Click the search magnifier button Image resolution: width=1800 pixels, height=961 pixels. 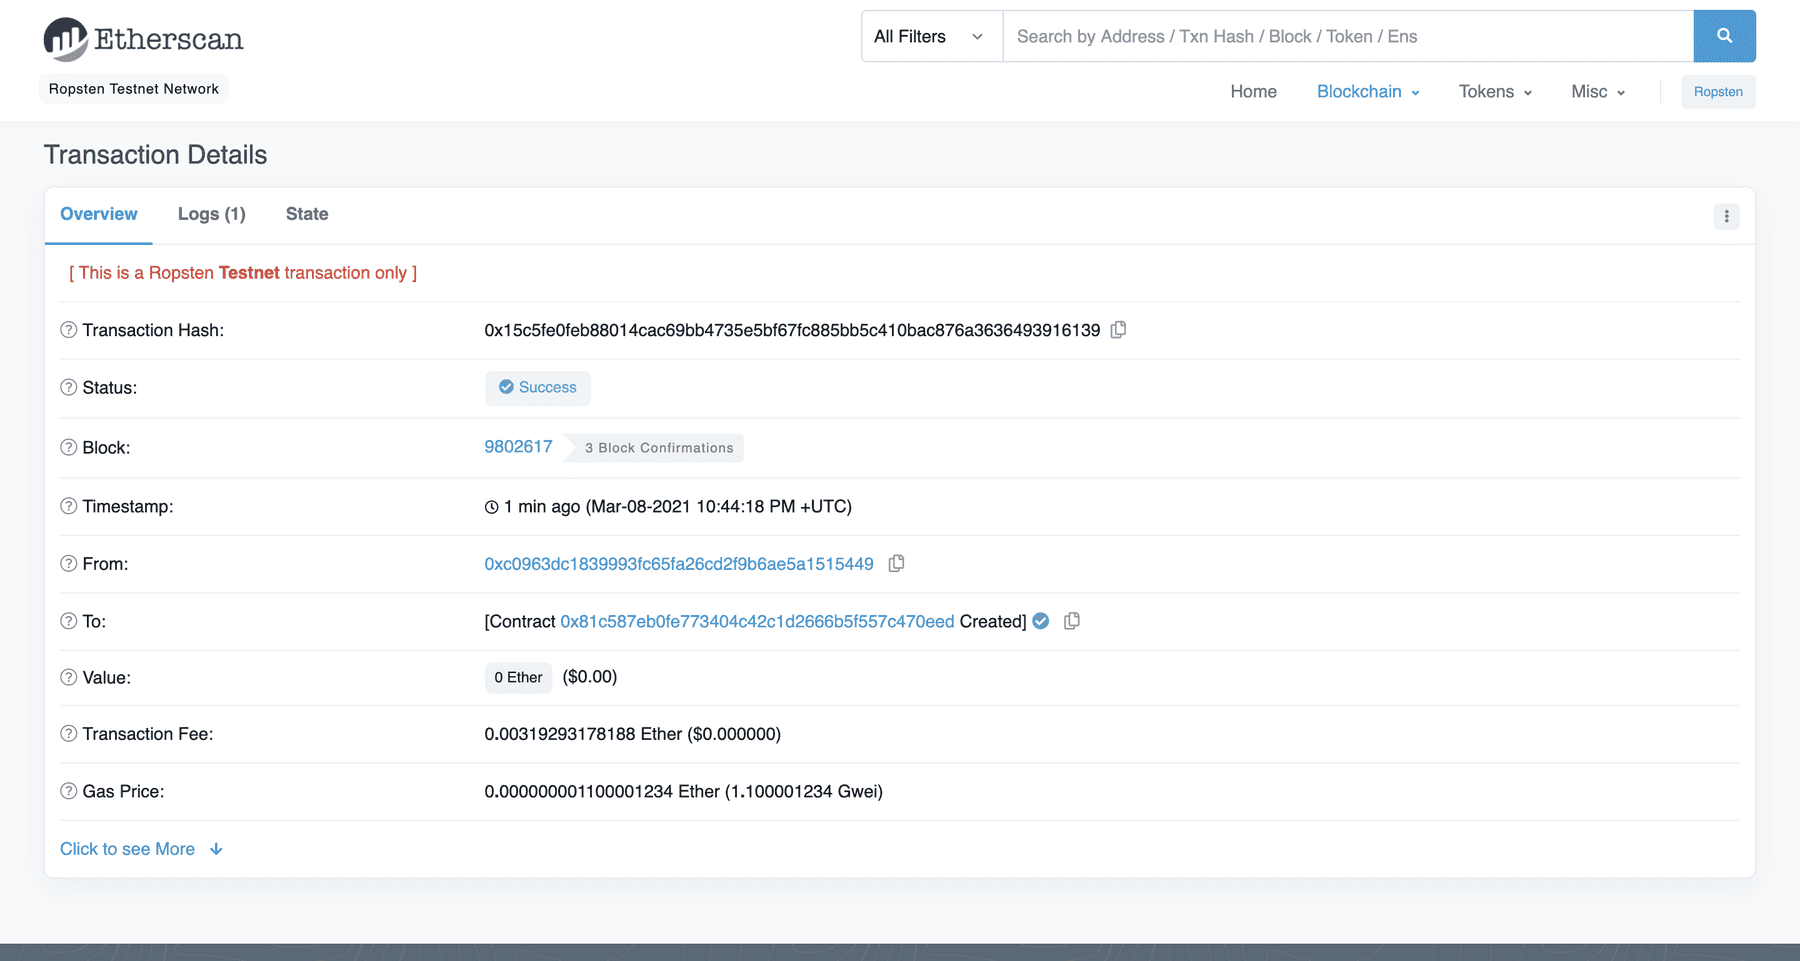1724,35
